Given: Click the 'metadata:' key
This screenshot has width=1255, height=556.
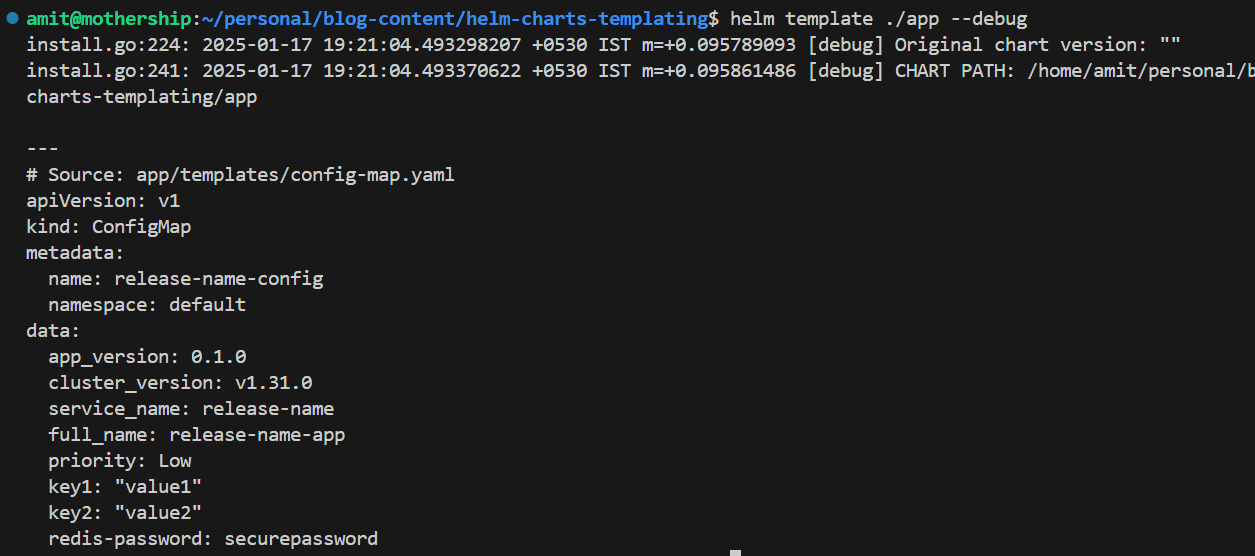Looking at the screenshot, I should click(x=75, y=253).
